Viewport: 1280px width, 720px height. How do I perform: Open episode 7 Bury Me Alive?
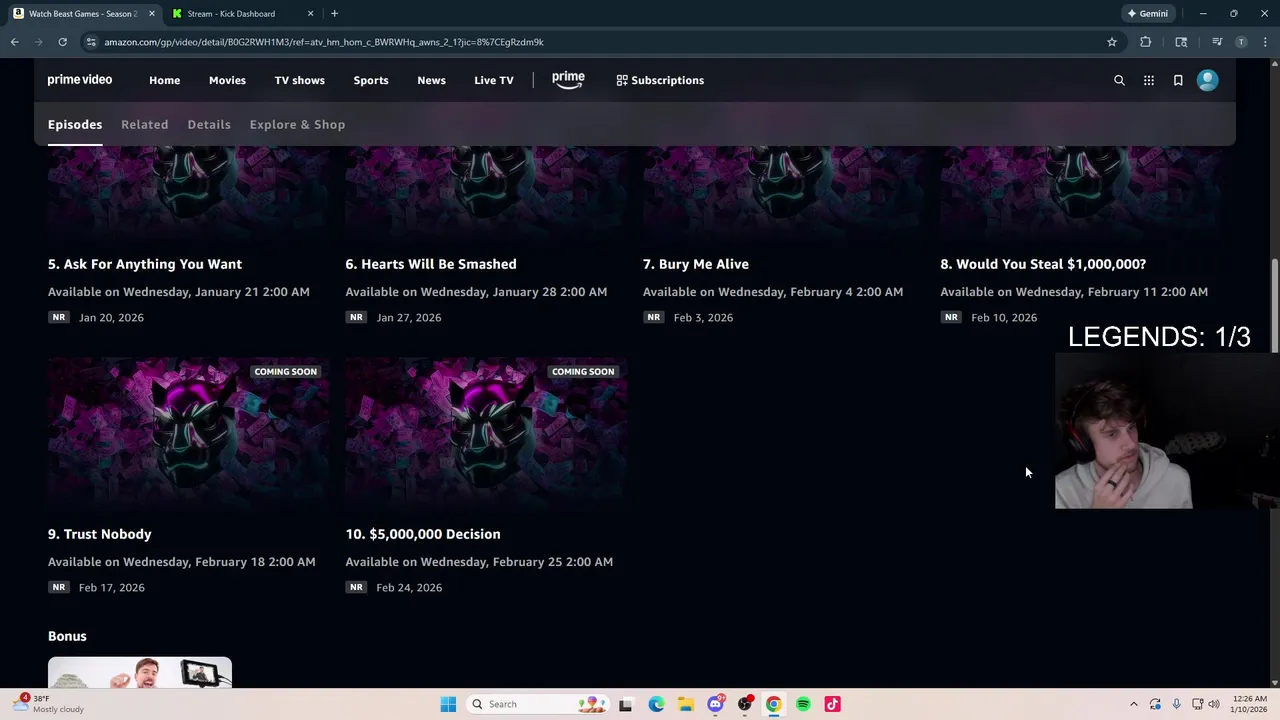696,264
